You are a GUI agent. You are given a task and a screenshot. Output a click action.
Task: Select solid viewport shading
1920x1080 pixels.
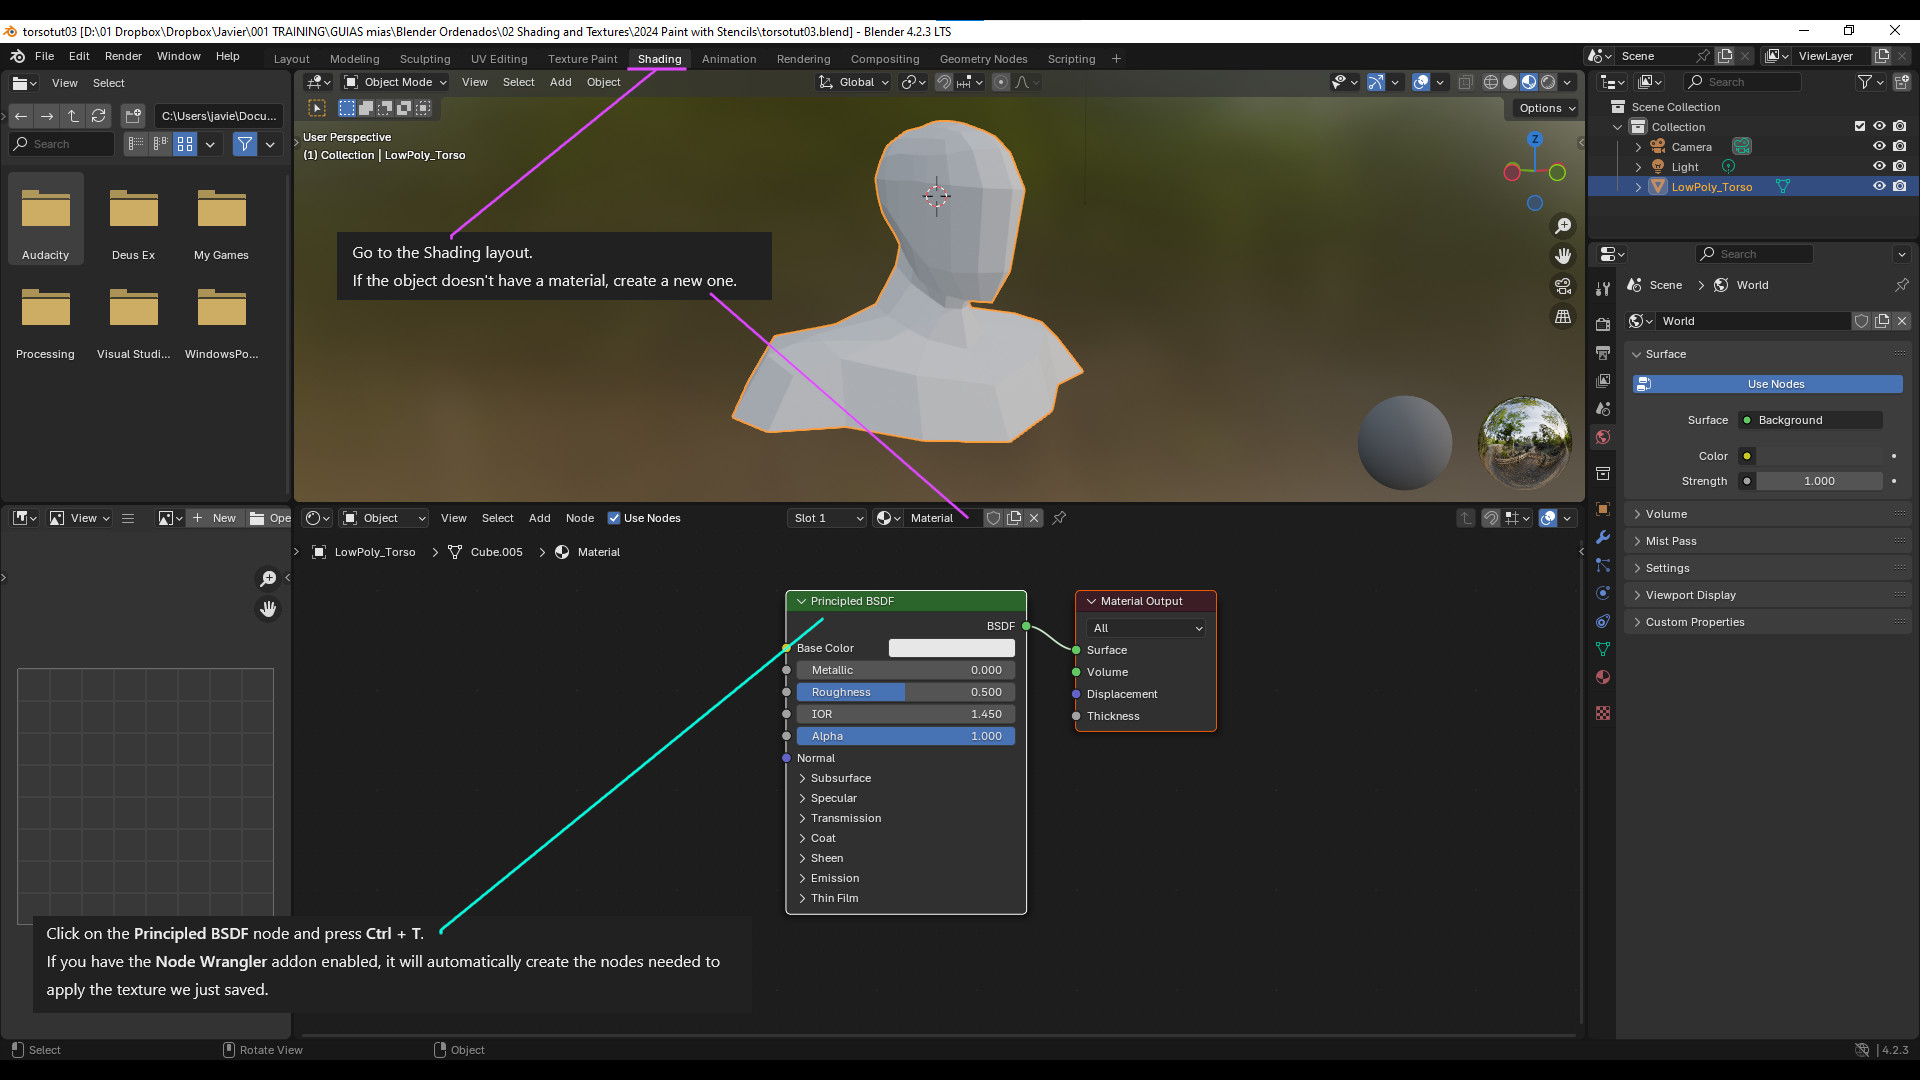pyautogui.click(x=1510, y=82)
